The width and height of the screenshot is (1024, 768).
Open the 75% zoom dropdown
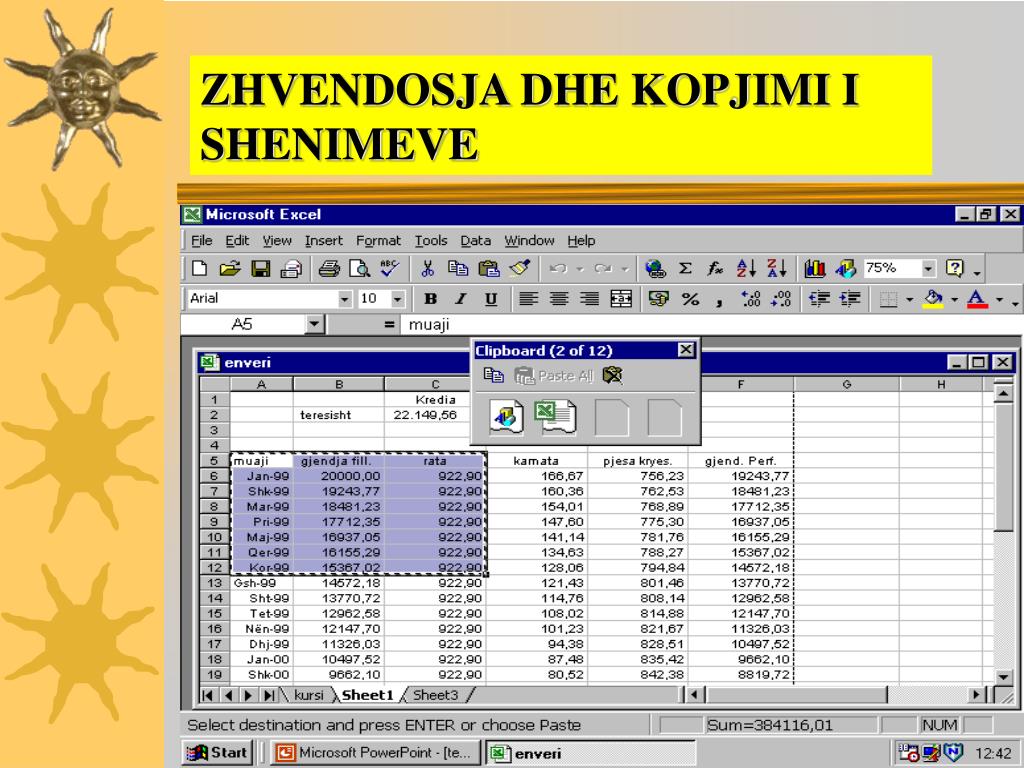928,268
